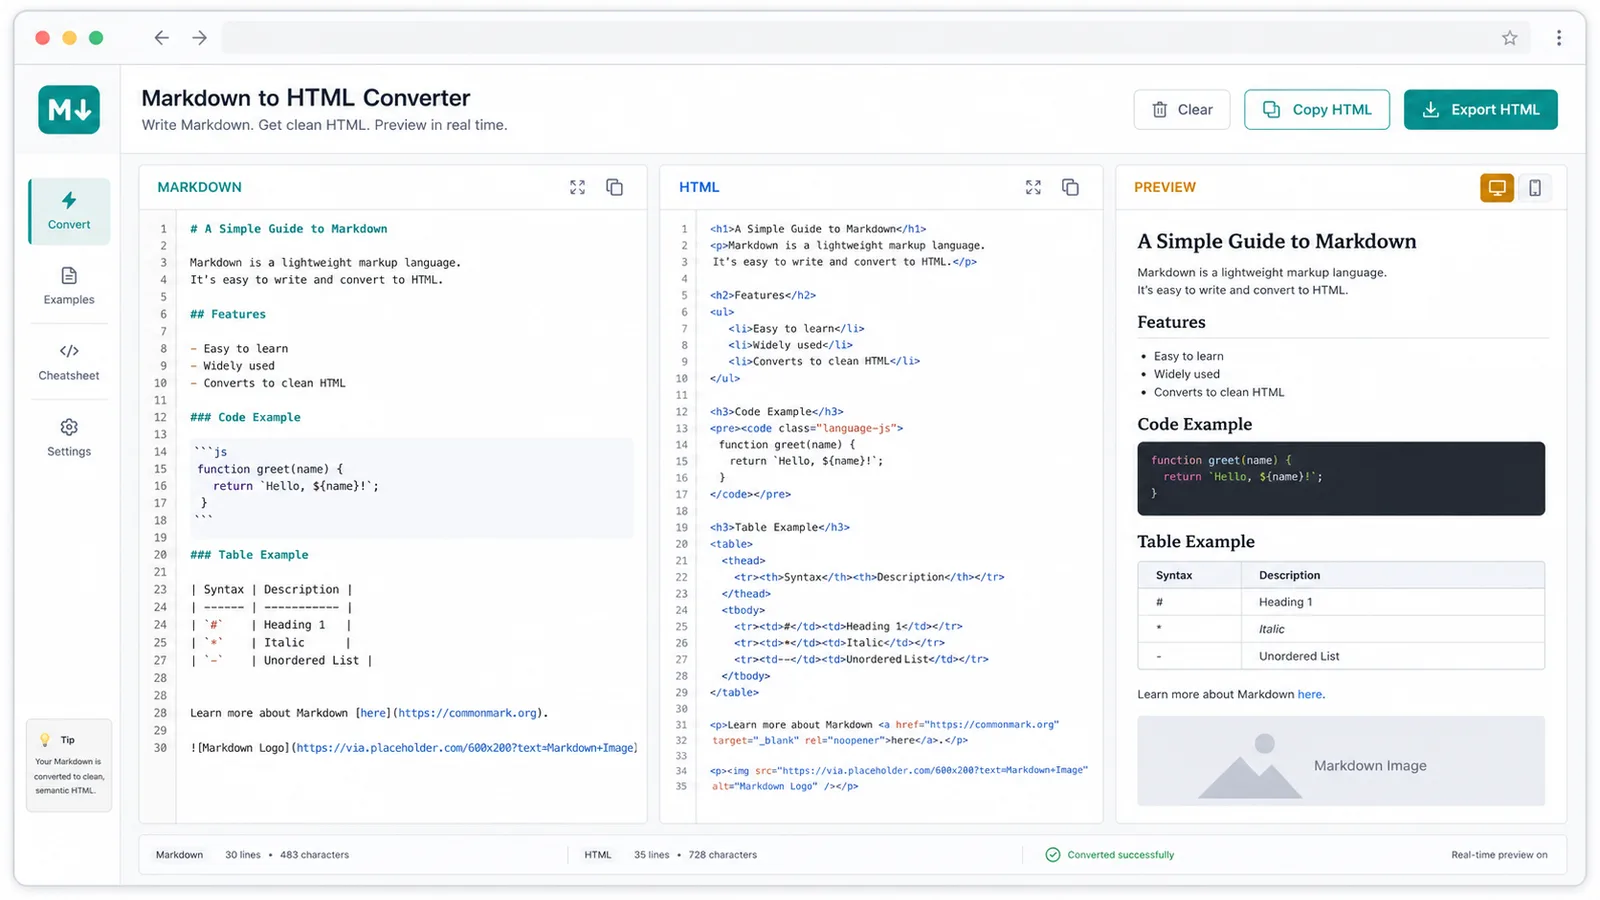Click the 'Converts to clean HTML' bullet in preview
Screen dimensions: 1600x900
pyautogui.click(x=1219, y=392)
